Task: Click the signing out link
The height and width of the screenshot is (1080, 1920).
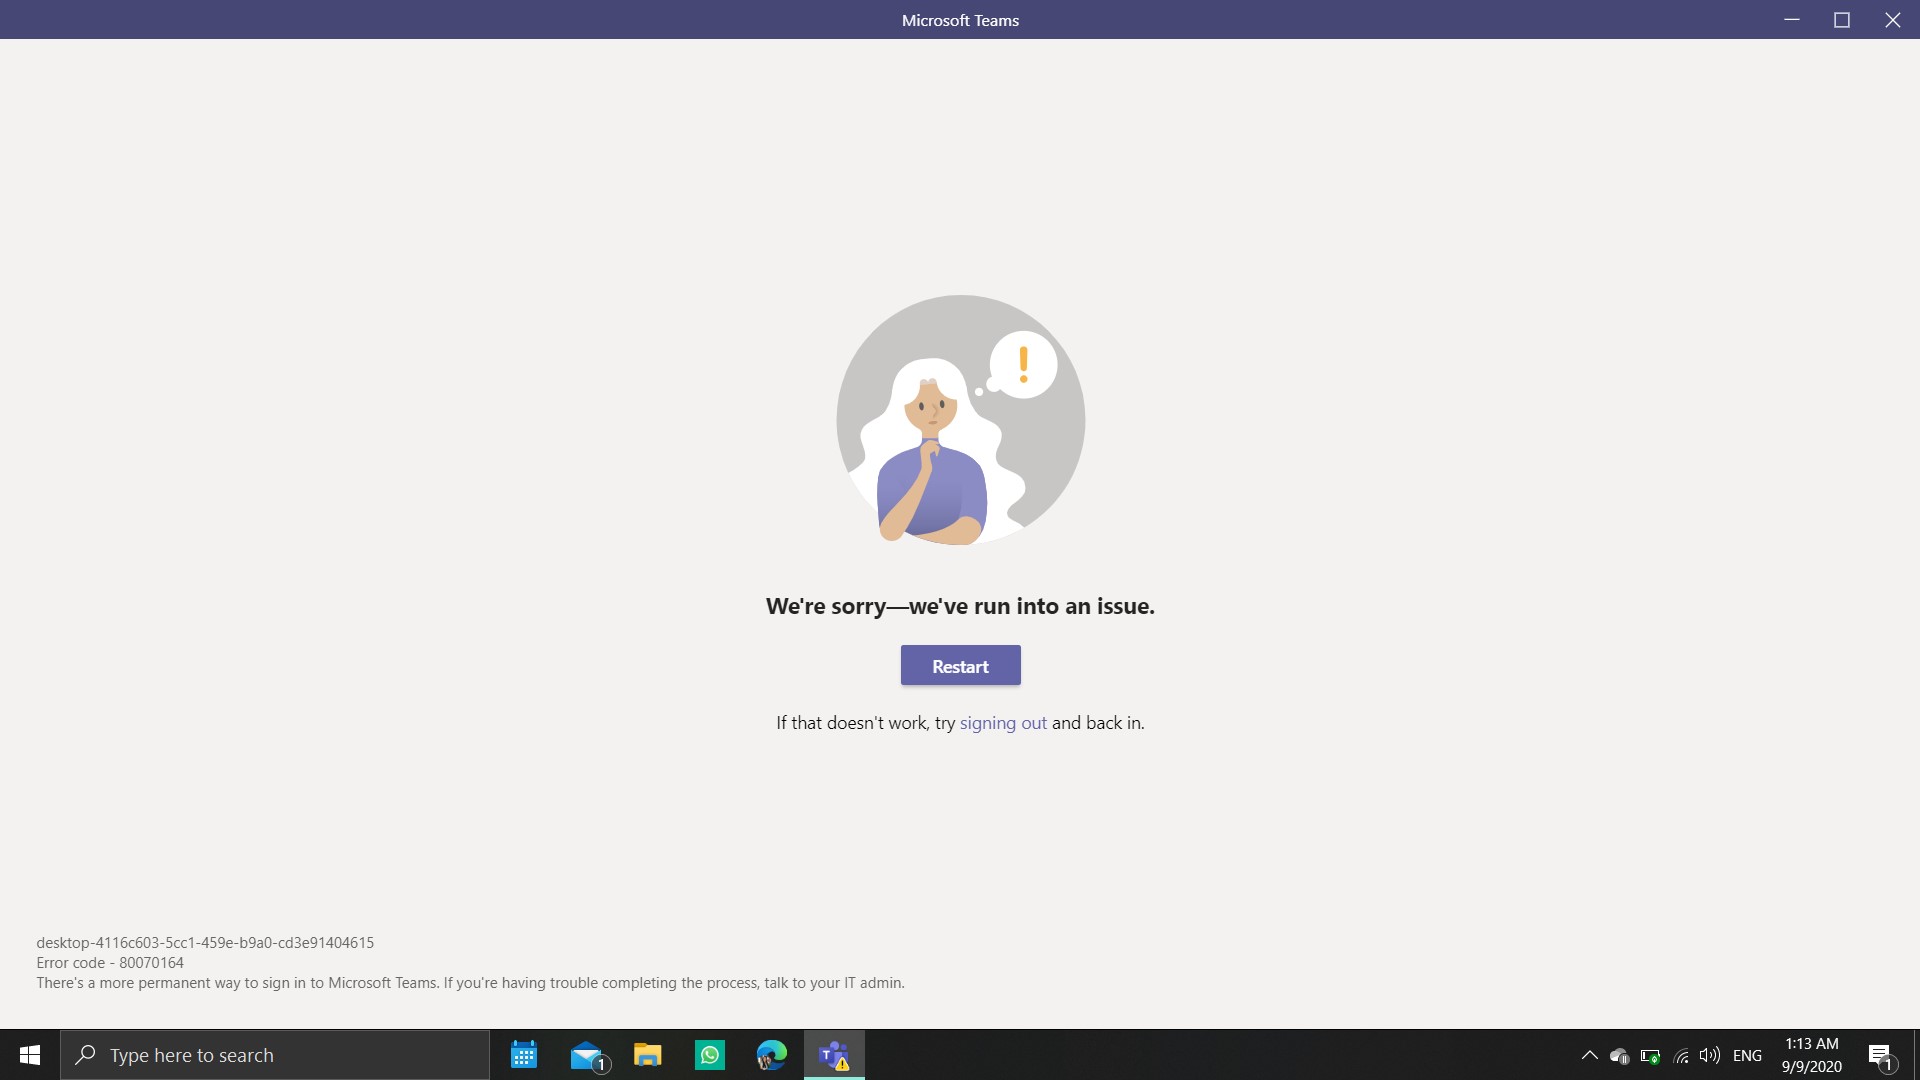Action: (x=1004, y=723)
